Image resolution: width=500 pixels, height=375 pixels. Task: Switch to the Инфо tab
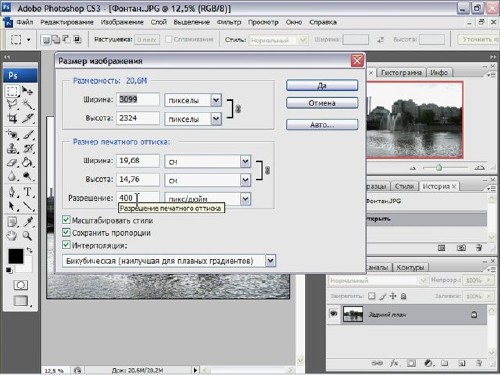click(x=439, y=72)
